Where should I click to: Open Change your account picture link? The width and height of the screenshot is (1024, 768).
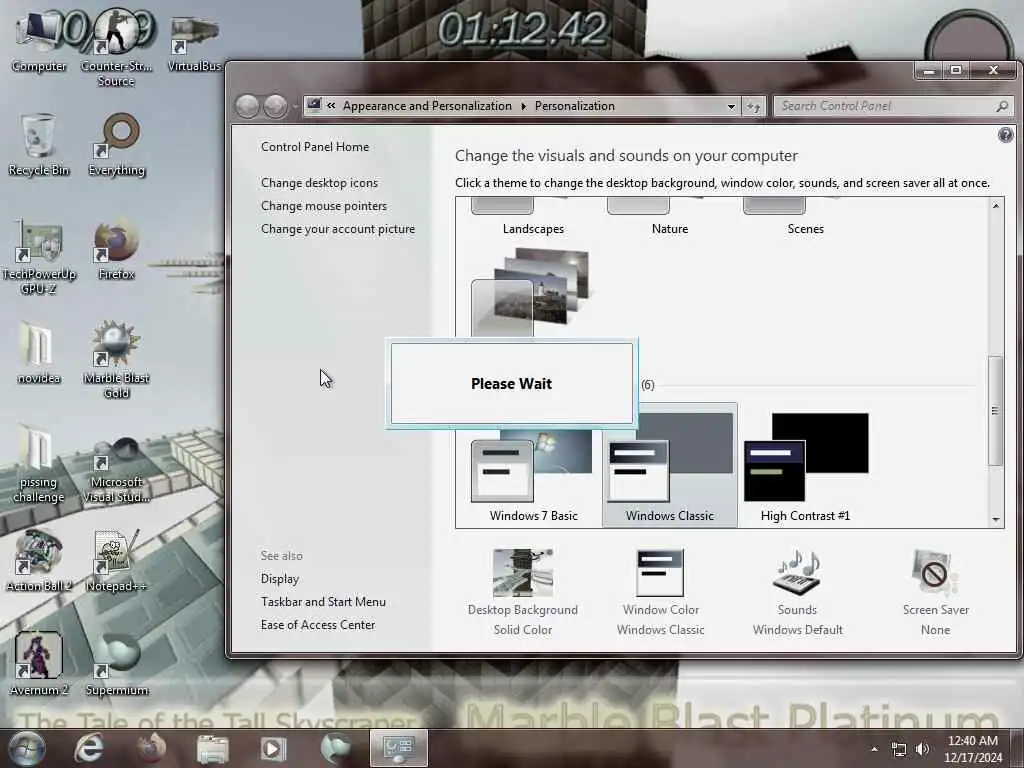338,229
